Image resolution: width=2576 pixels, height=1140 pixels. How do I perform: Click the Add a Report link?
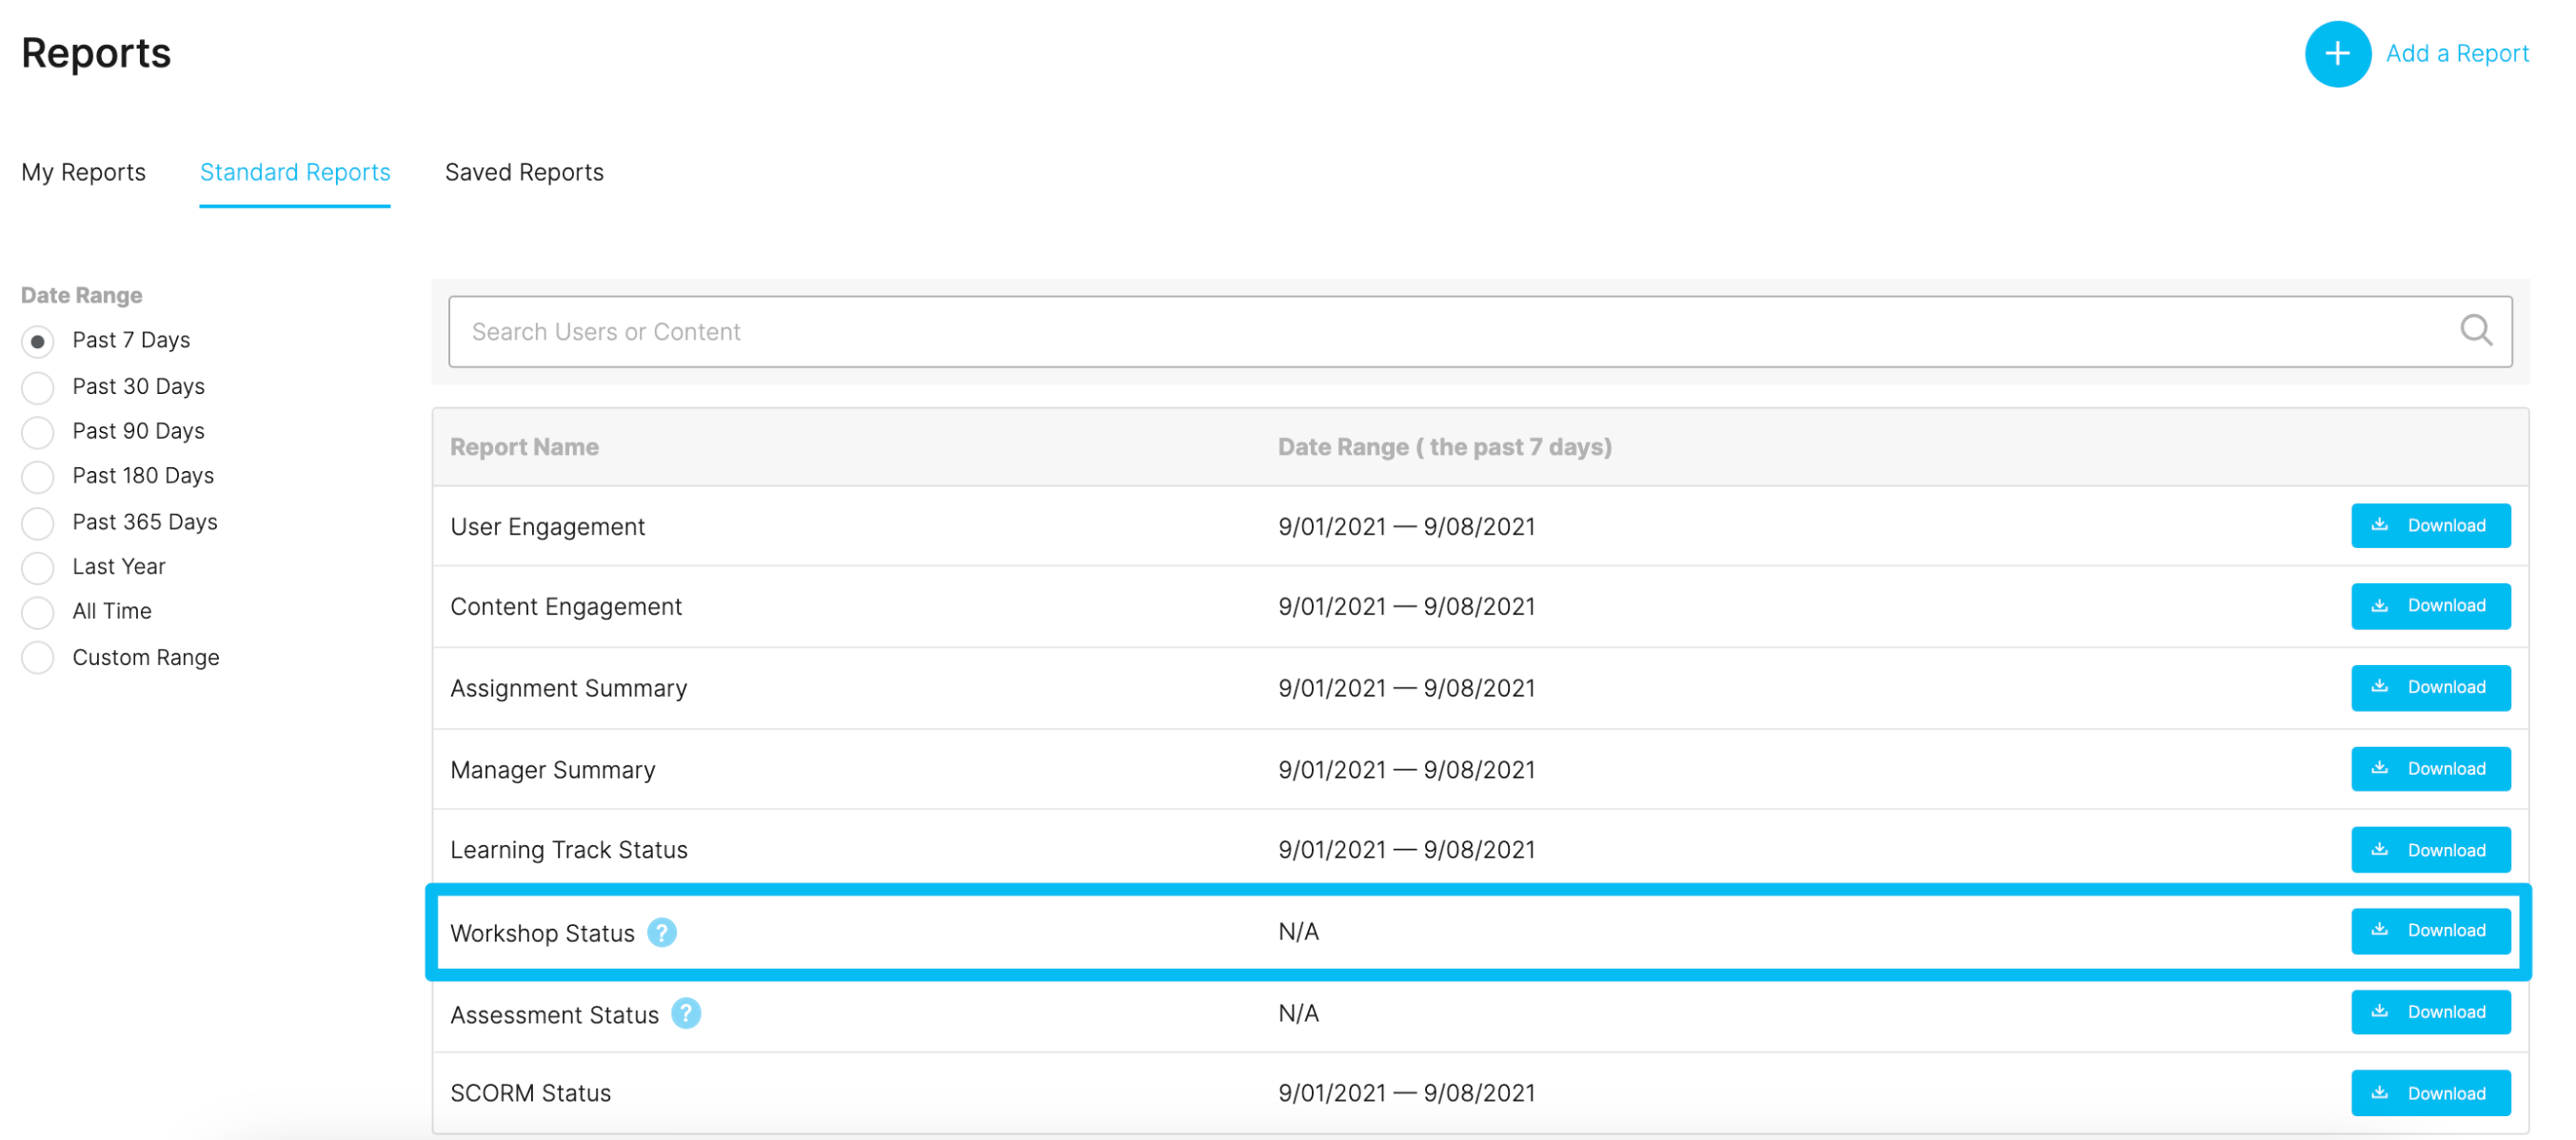[x=2457, y=54]
